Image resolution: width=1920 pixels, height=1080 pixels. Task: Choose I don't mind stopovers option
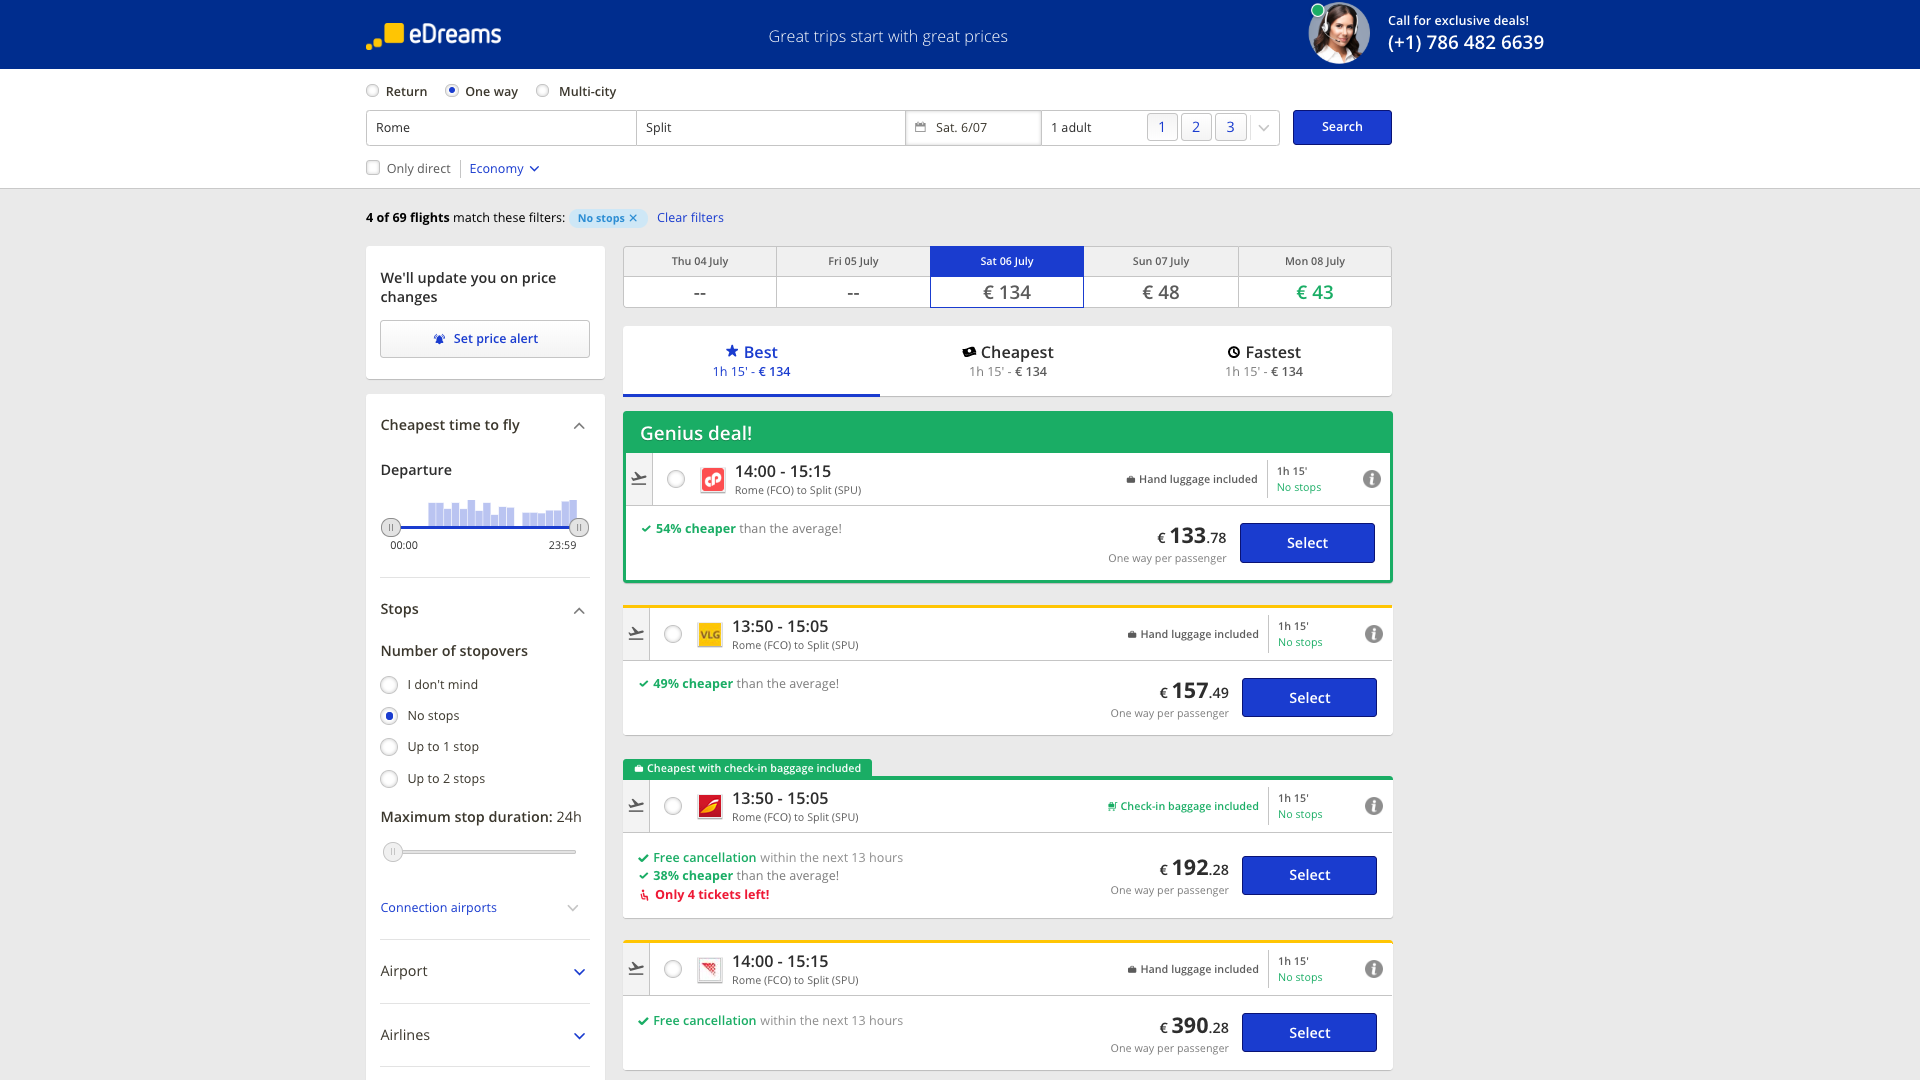(x=389, y=685)
